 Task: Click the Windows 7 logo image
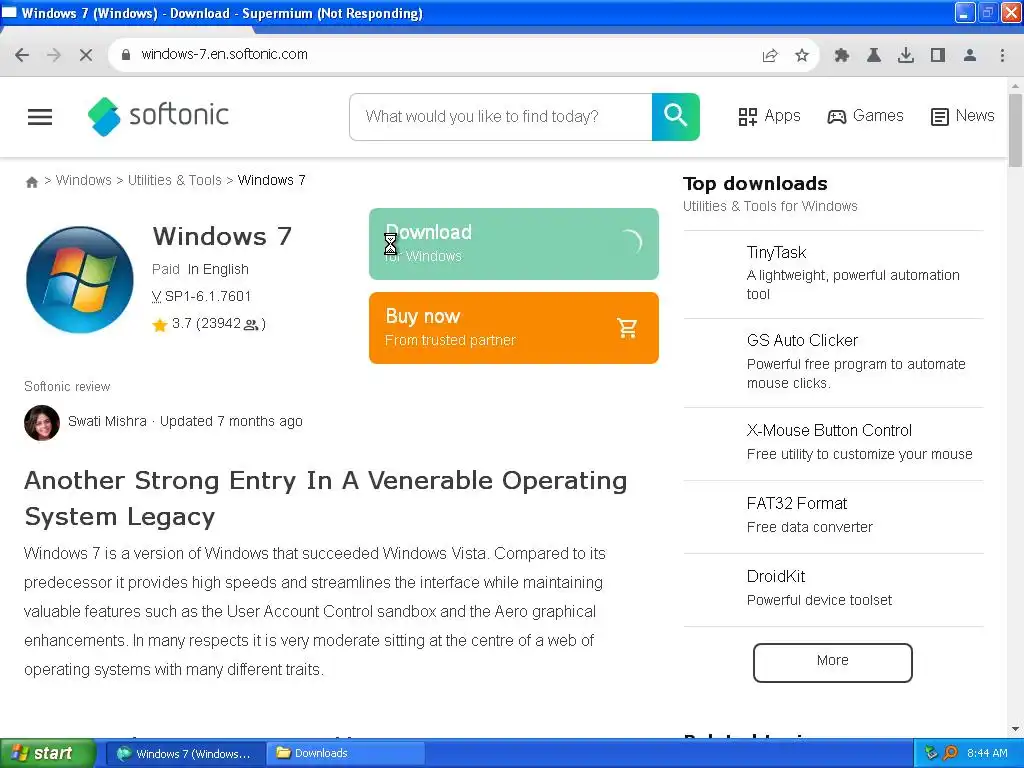[80, 280]
